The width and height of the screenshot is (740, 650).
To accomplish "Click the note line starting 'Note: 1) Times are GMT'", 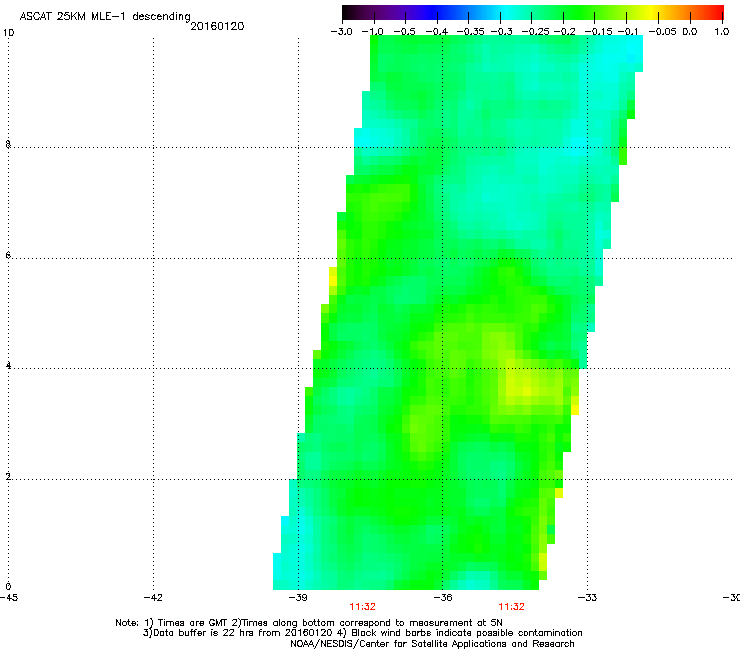I will pyautogui.click(x=309, y=623).
